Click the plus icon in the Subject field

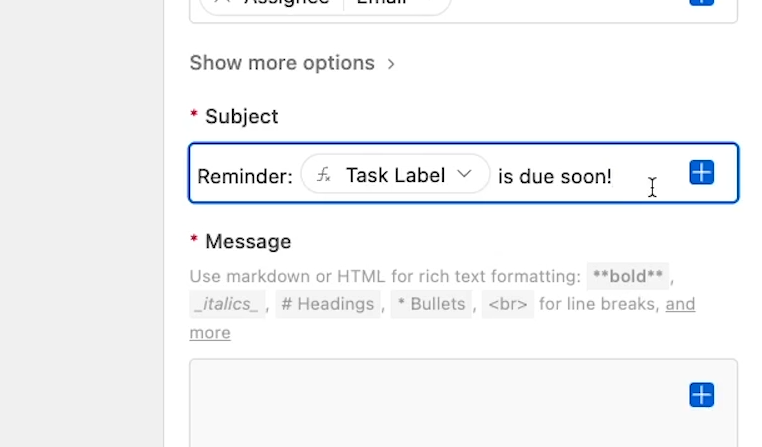pyautogui.click(x=701, y=172)
